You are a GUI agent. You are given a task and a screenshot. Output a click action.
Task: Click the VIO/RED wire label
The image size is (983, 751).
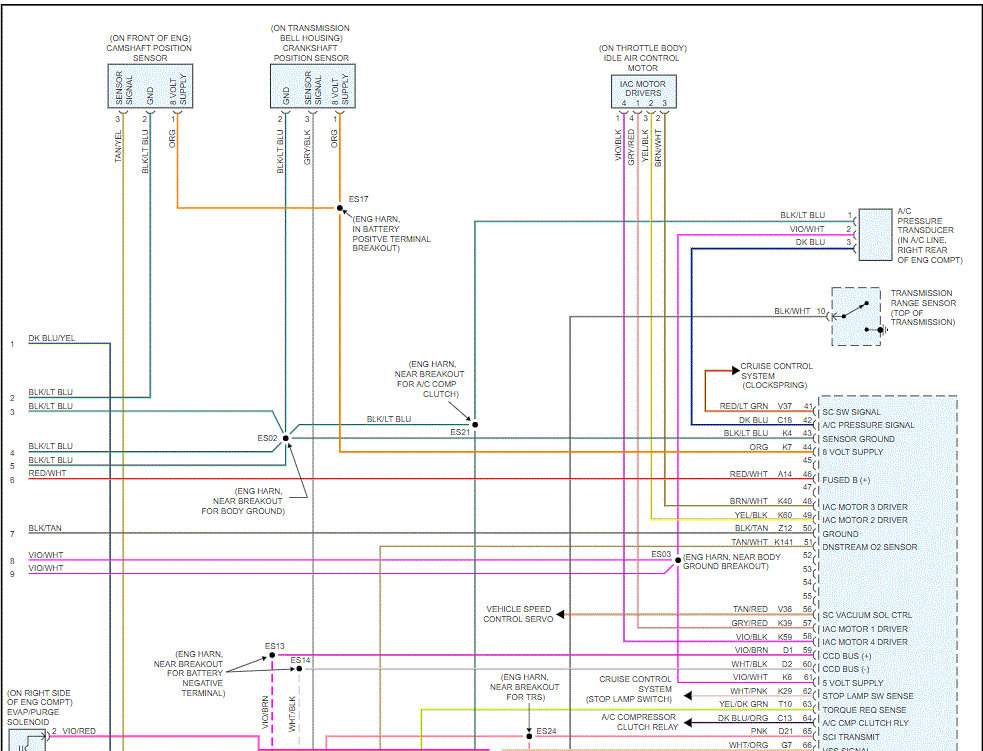tap(79, 732)
